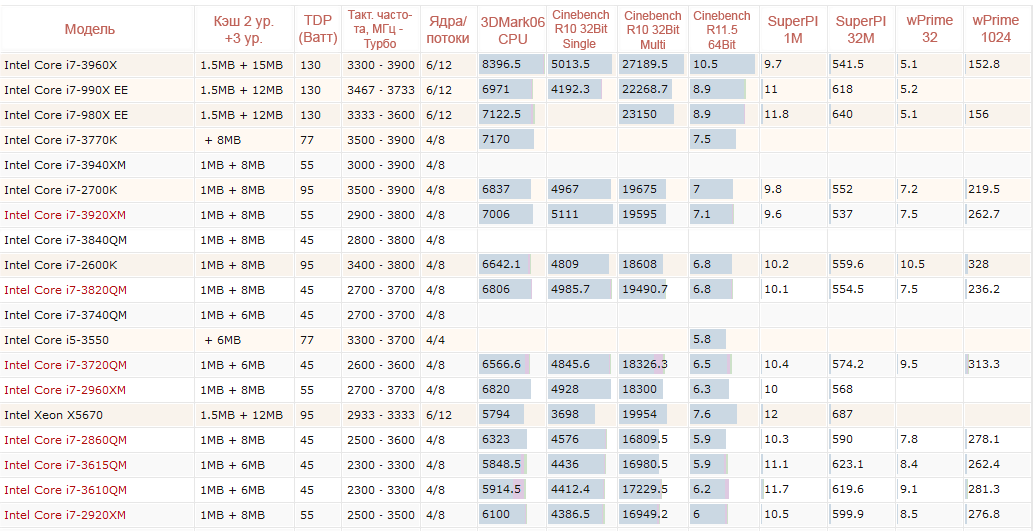Sort by the Модель column header
The width and height of the screenshot is (1036, 531).
pyautogui.click(x=90, y=30)
